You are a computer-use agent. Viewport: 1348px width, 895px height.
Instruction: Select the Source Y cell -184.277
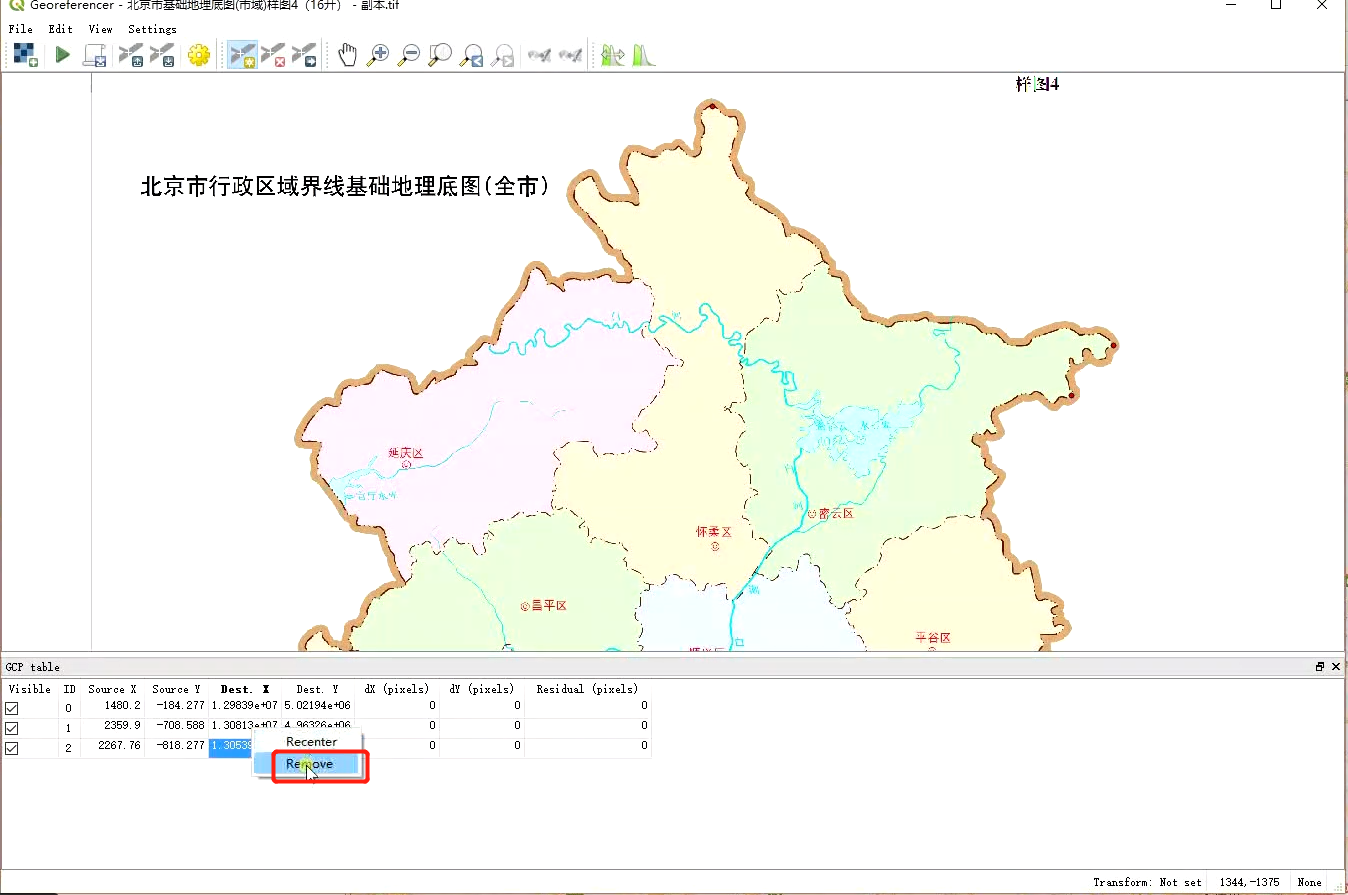coord(177,706)
